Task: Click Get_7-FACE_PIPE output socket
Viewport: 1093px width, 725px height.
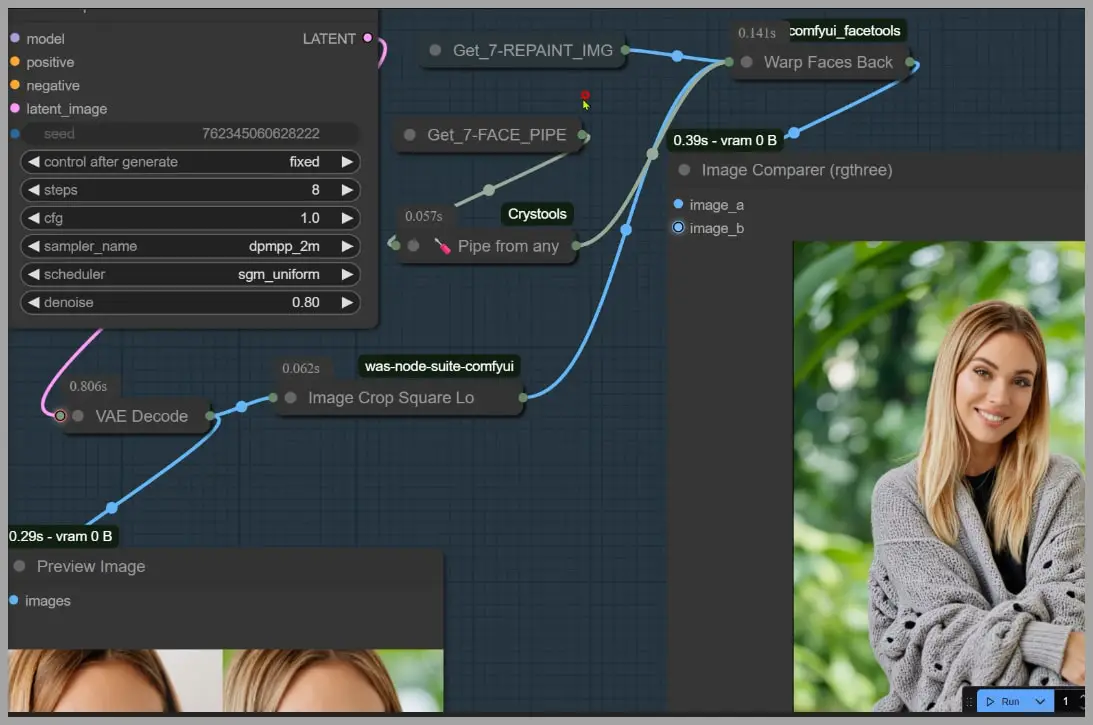Action: click(x=583, y=135)
